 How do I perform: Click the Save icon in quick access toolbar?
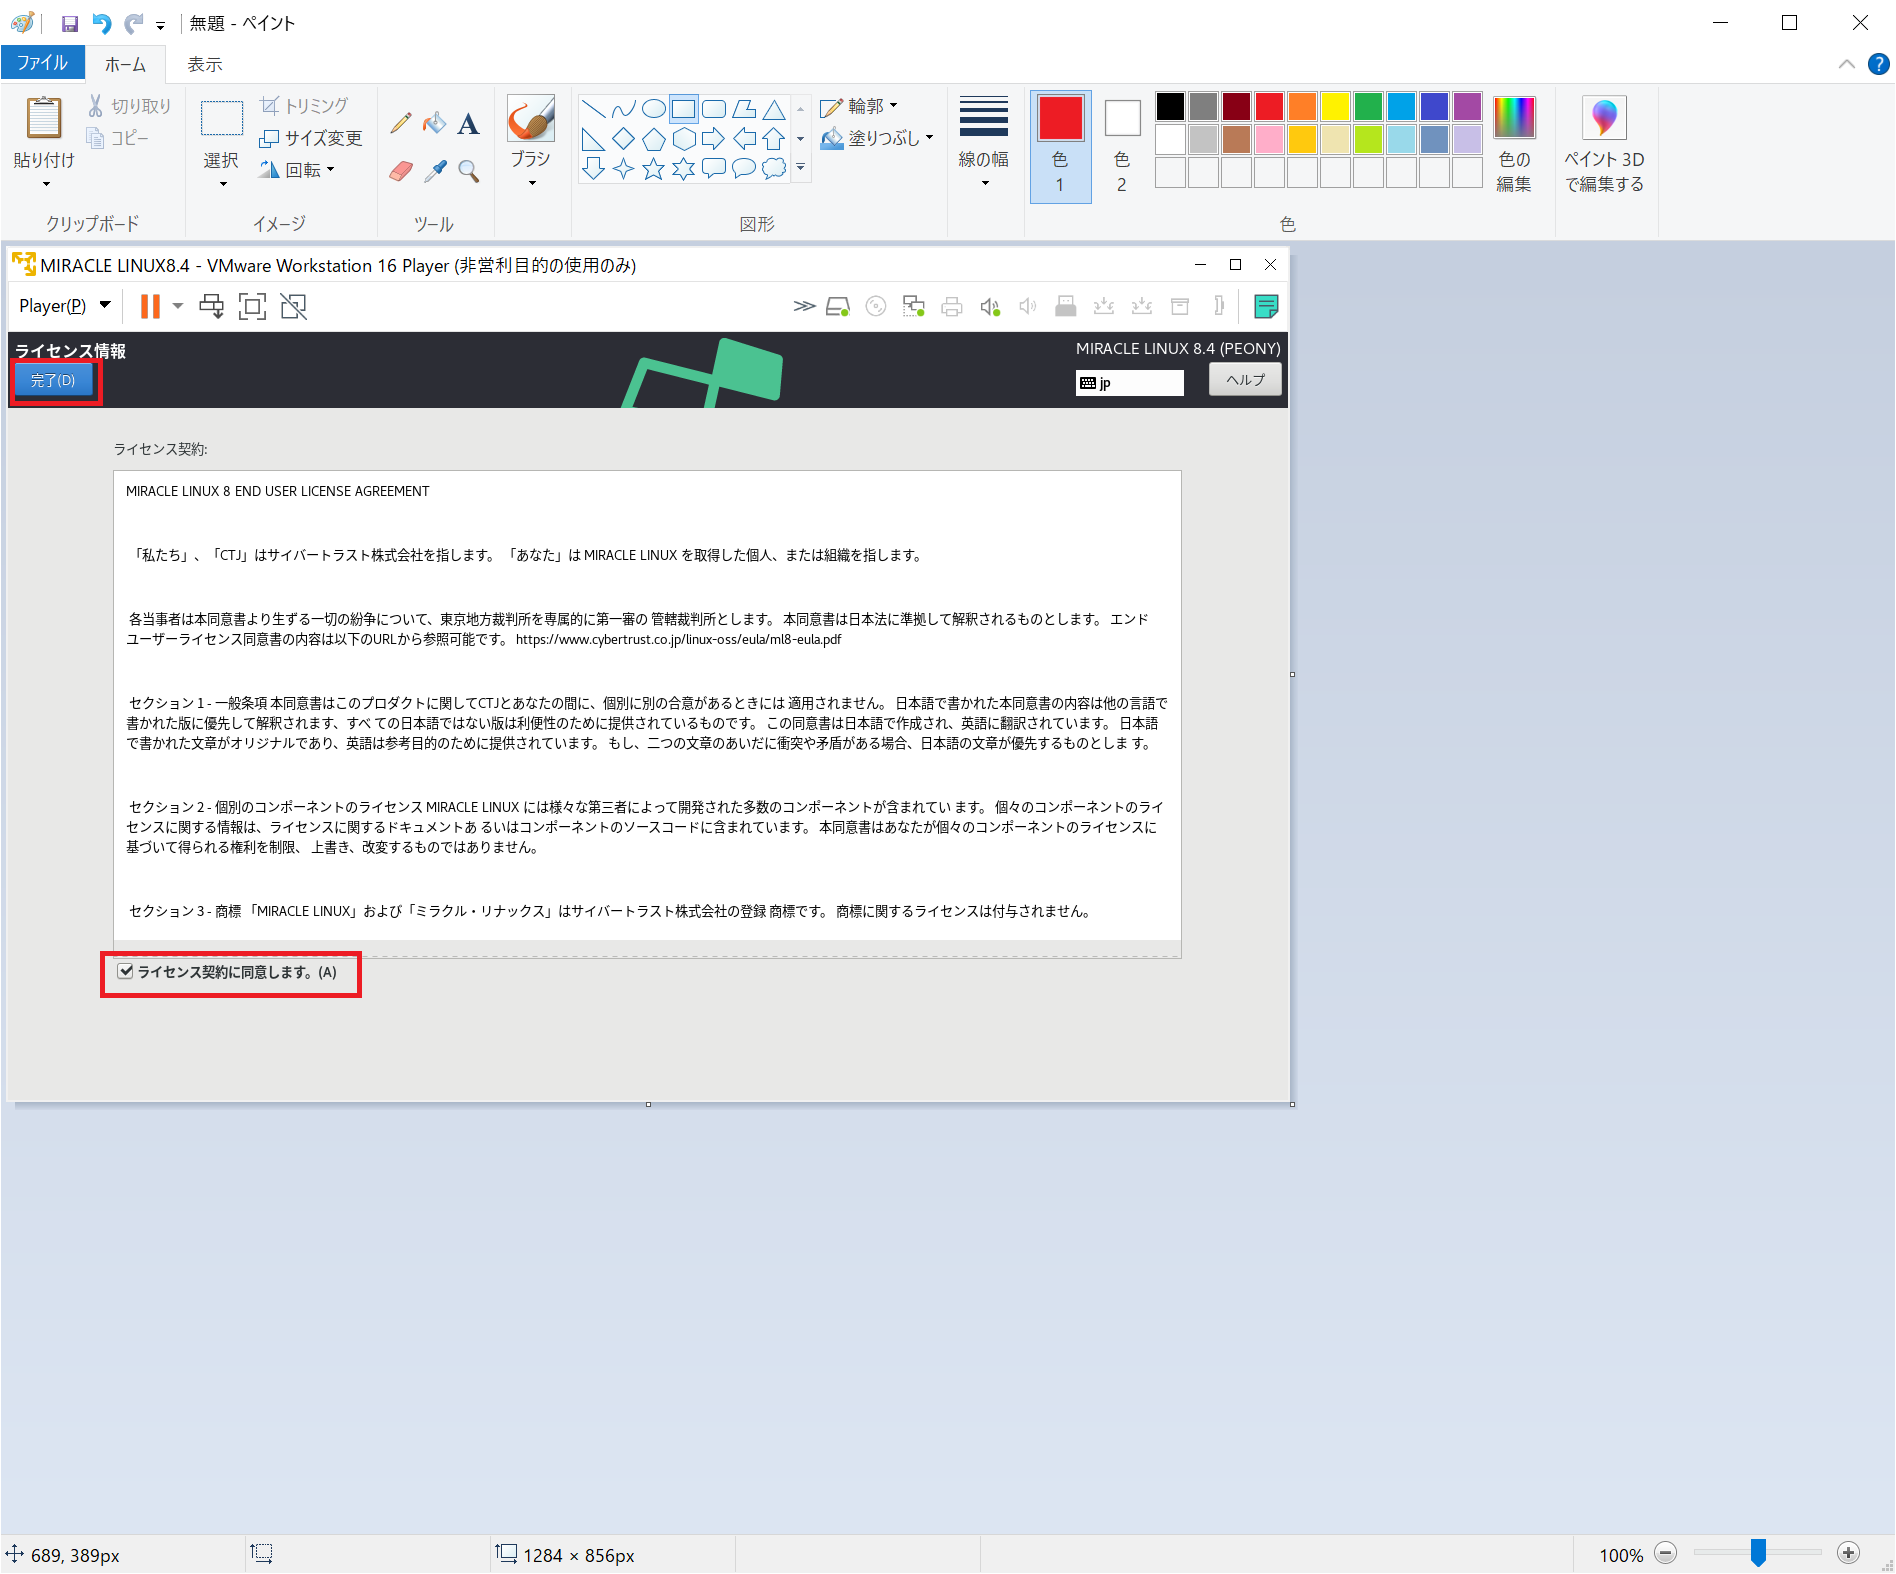coord(70,23)
